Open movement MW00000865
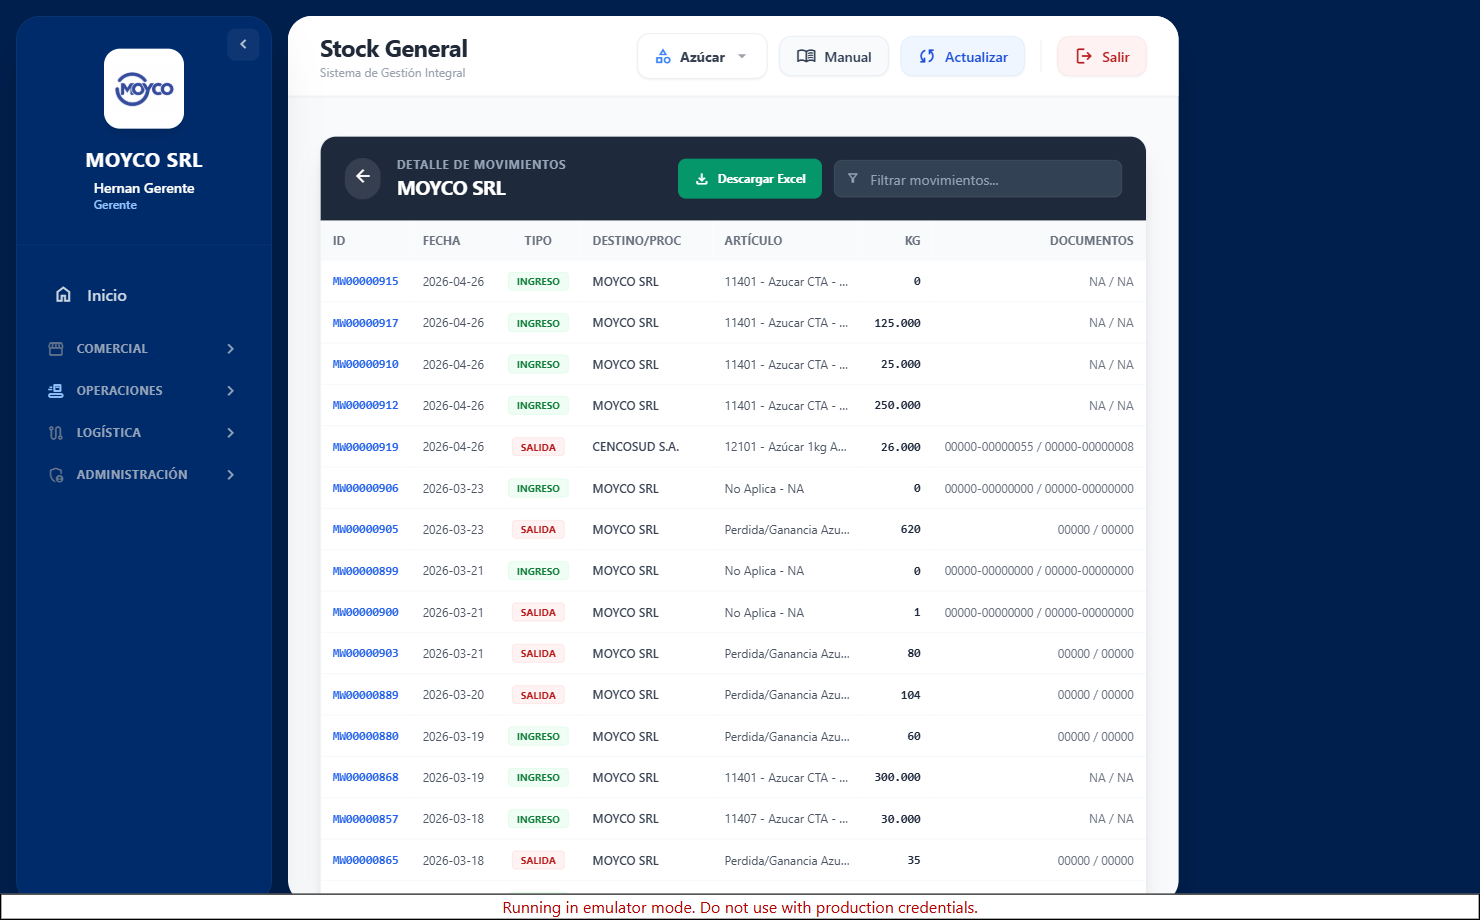The image size is (1480, 920). click(366, 861)
